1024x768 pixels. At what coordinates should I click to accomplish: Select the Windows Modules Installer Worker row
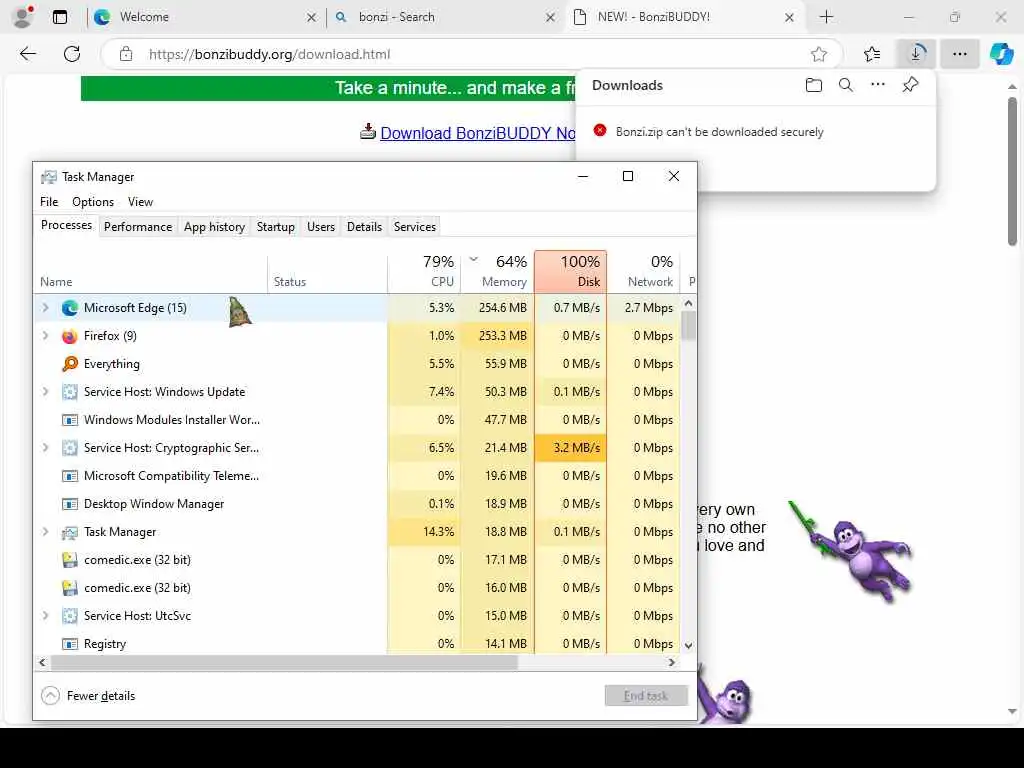(357, 420)
